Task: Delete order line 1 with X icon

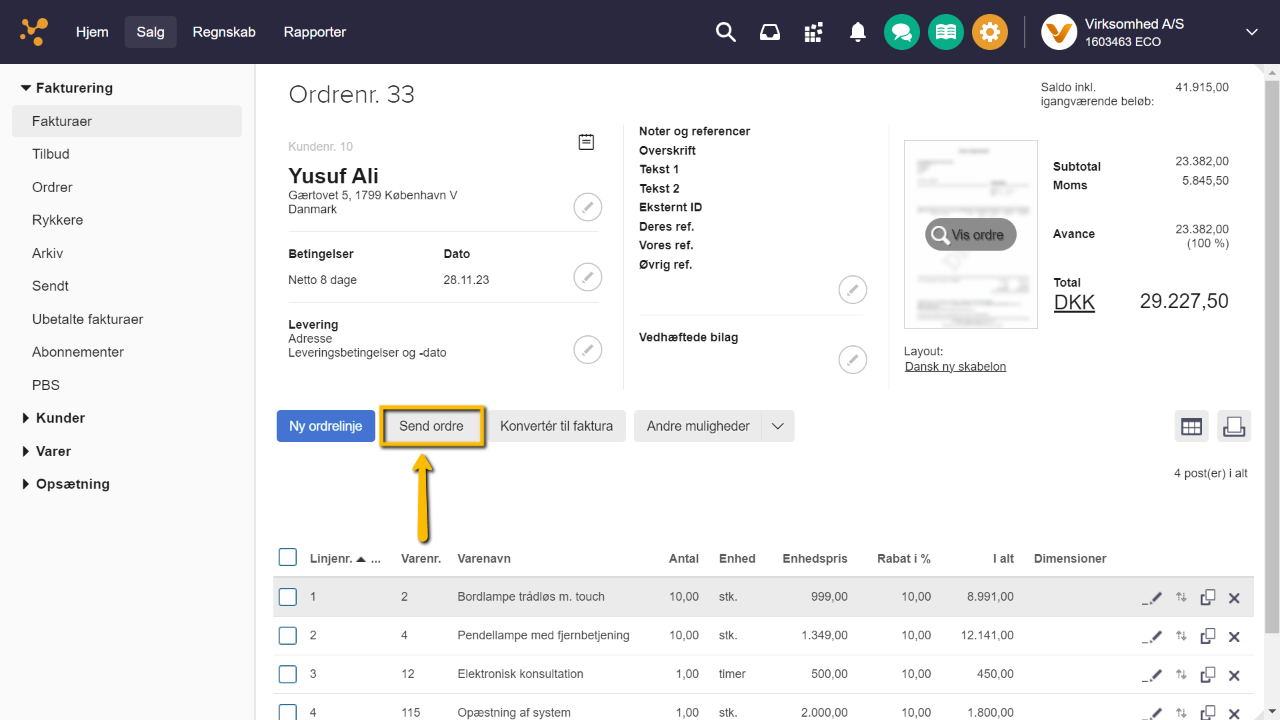Action: [x=1234, y=598]
